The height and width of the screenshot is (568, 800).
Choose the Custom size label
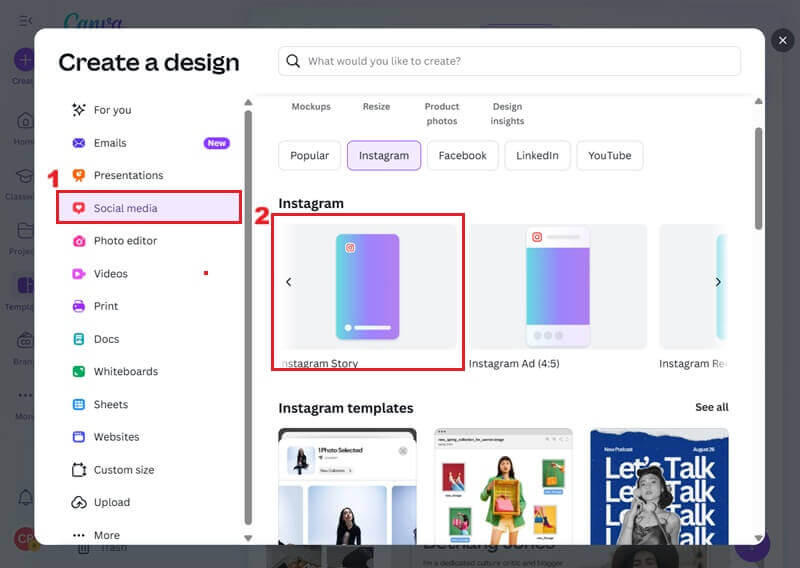coord(124,470)
